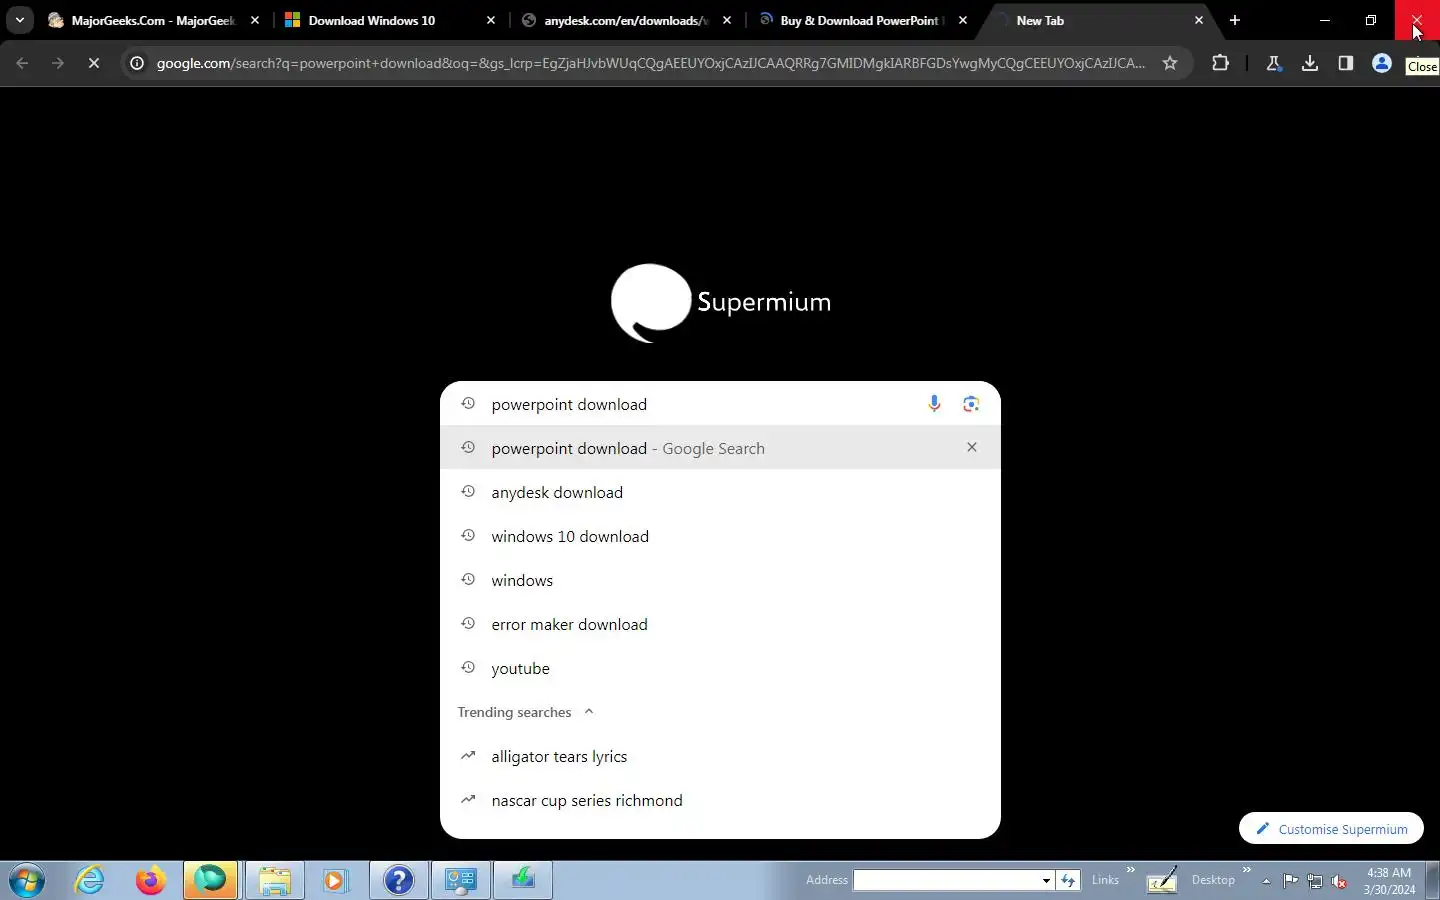This screenshot has height=900, width=1440.
Task: Click the trending arrow icon beside alligator tears lyrics
Action: click(x=467, y=756)
